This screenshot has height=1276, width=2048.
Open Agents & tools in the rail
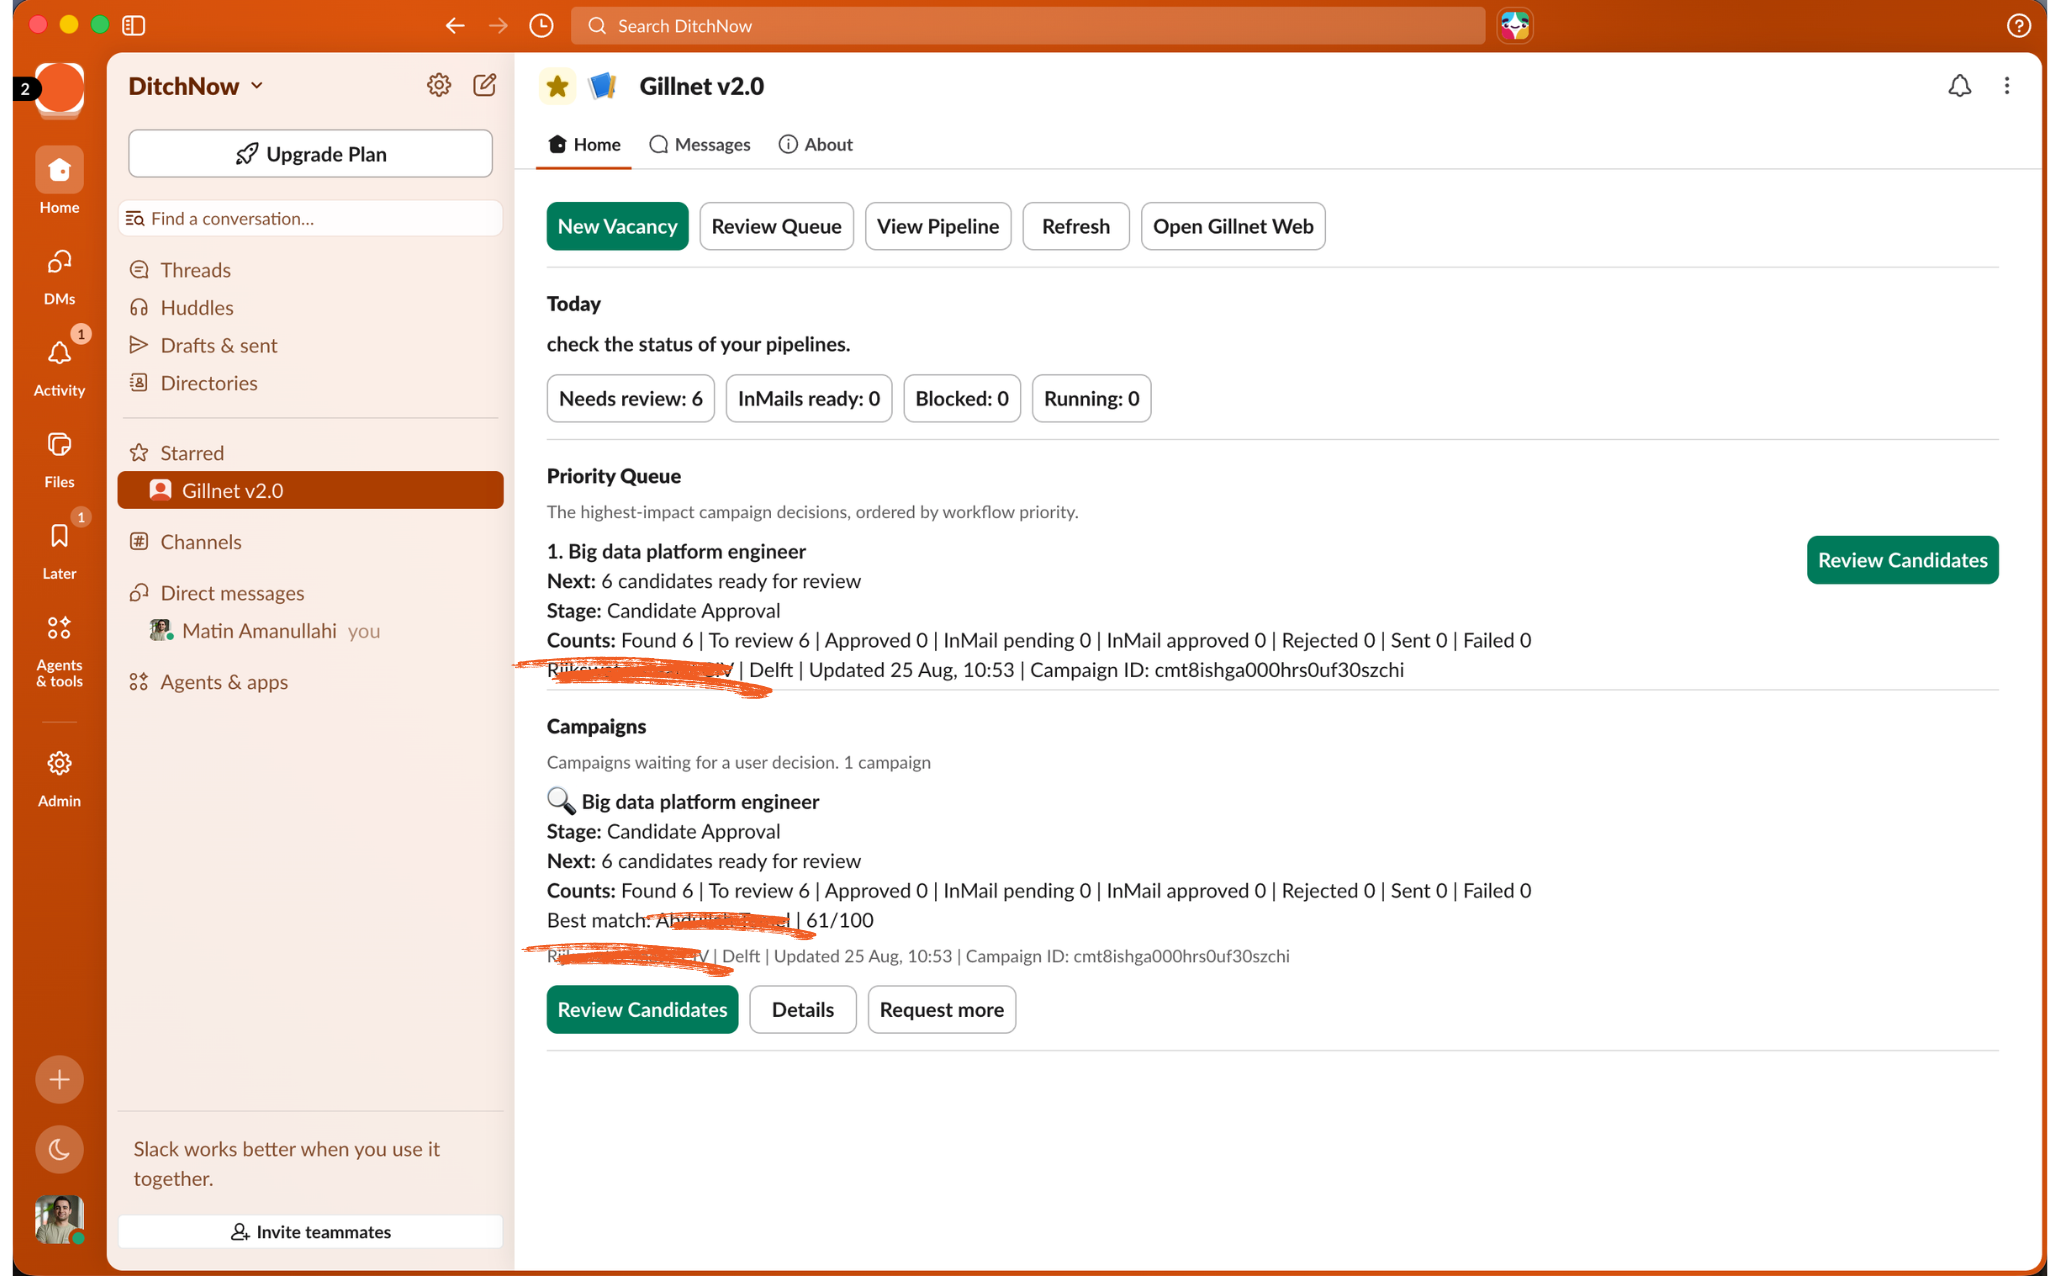click(59, 650)
